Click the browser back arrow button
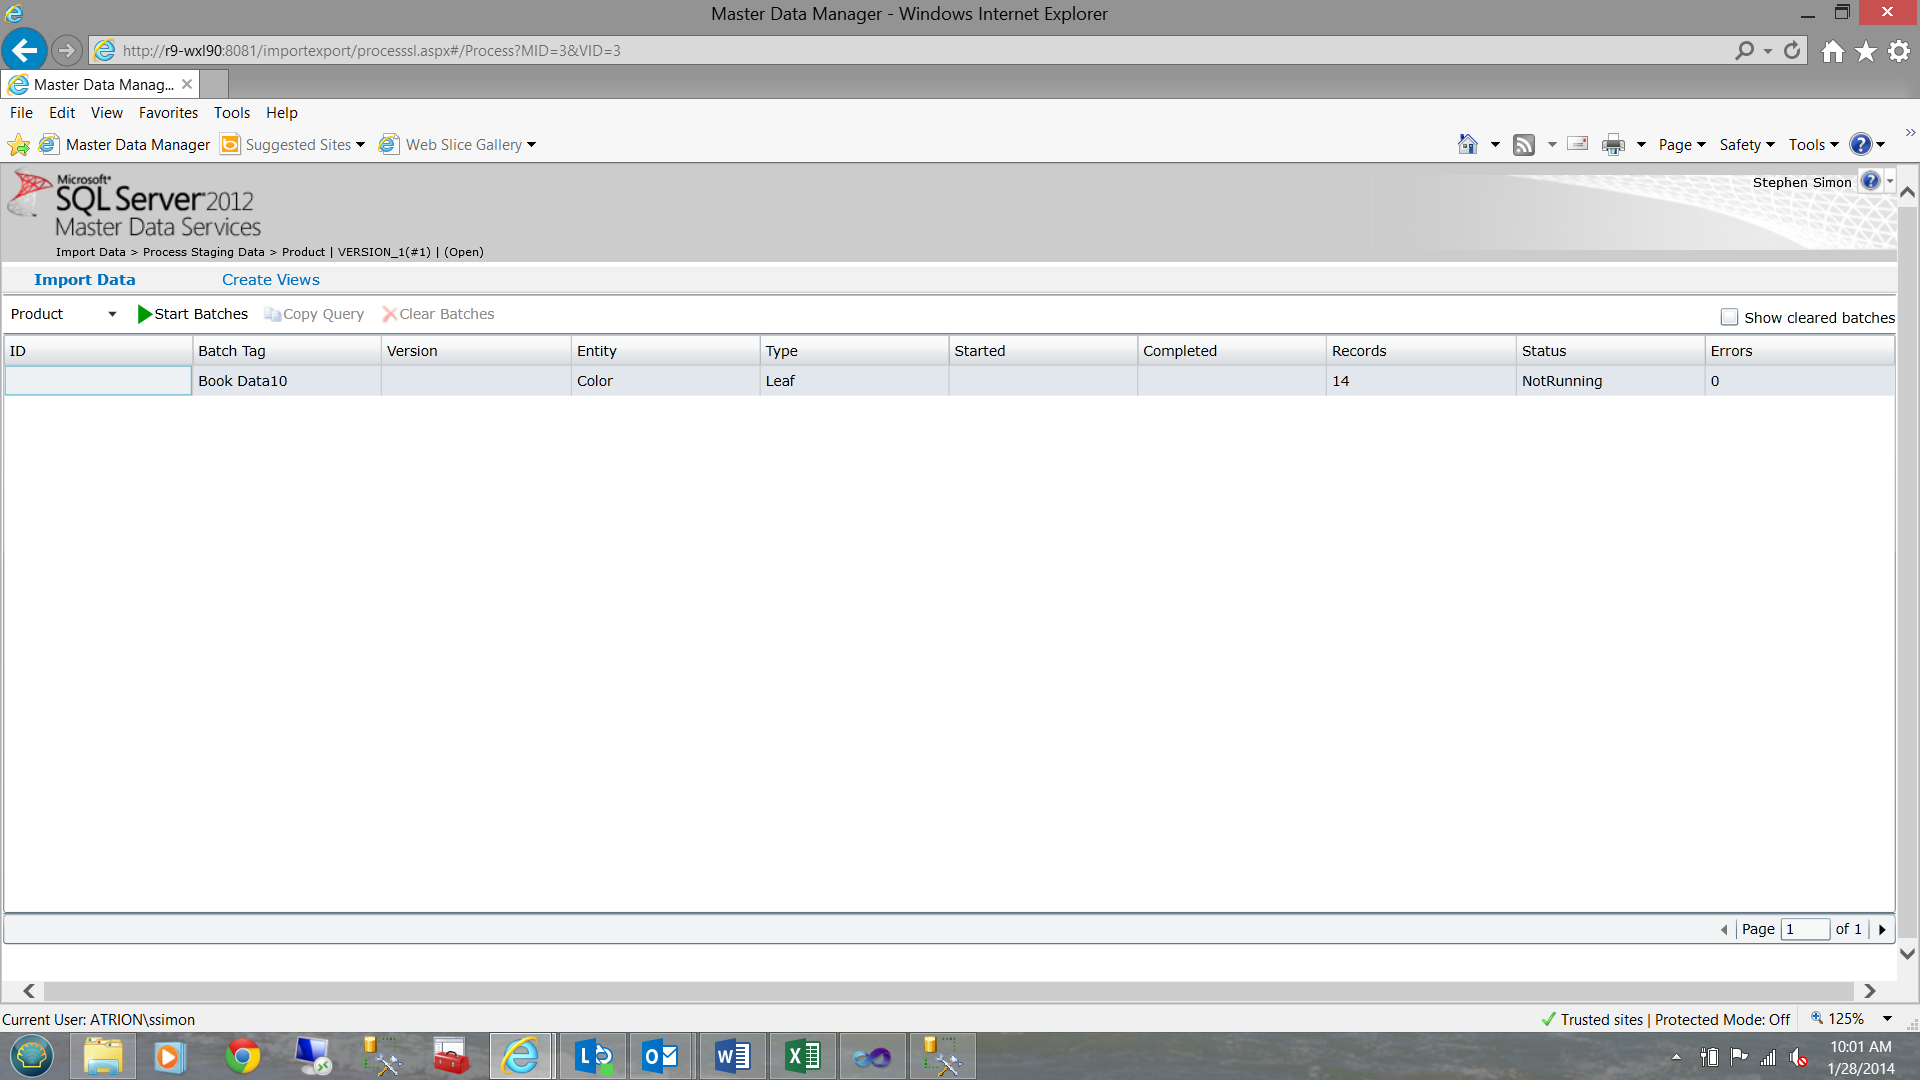Image resolution: width=1920 pixels, height=1080 pixels. (x=24, y=50)
